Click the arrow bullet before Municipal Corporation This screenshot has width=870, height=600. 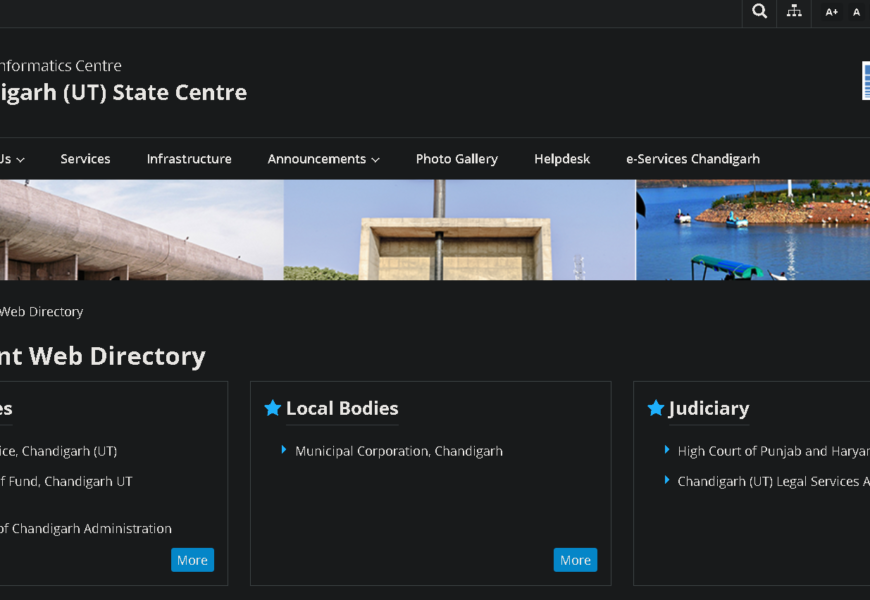[x=284, y=450]
